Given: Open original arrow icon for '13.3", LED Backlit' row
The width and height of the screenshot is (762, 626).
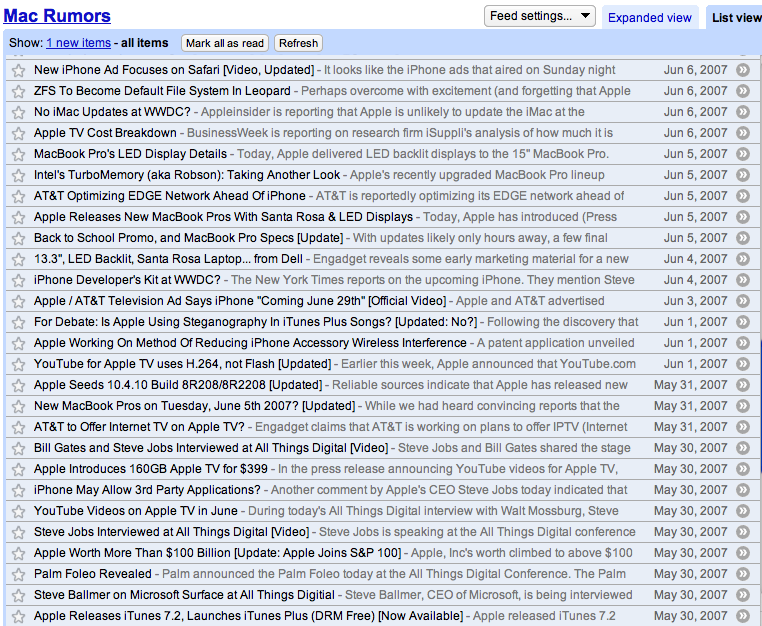Looking at the screenshot, I should click(x=743, y=259).
